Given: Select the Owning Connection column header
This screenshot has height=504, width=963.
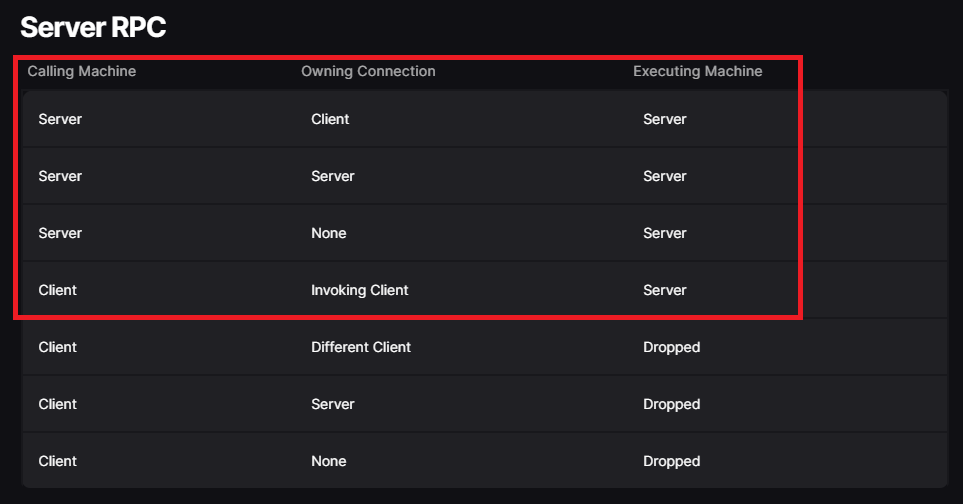Looking at the screenshot, I should coord(368,71).
